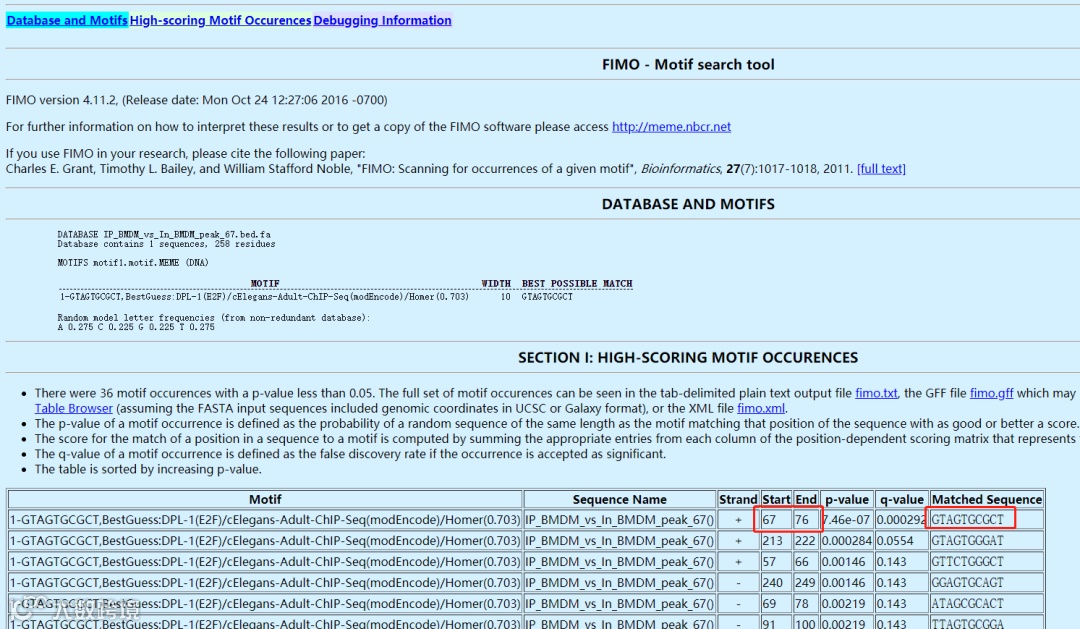This screenshot has width=1080, height=629.
Task: Open the fimo.xml file link
Action: pos(760,409)
